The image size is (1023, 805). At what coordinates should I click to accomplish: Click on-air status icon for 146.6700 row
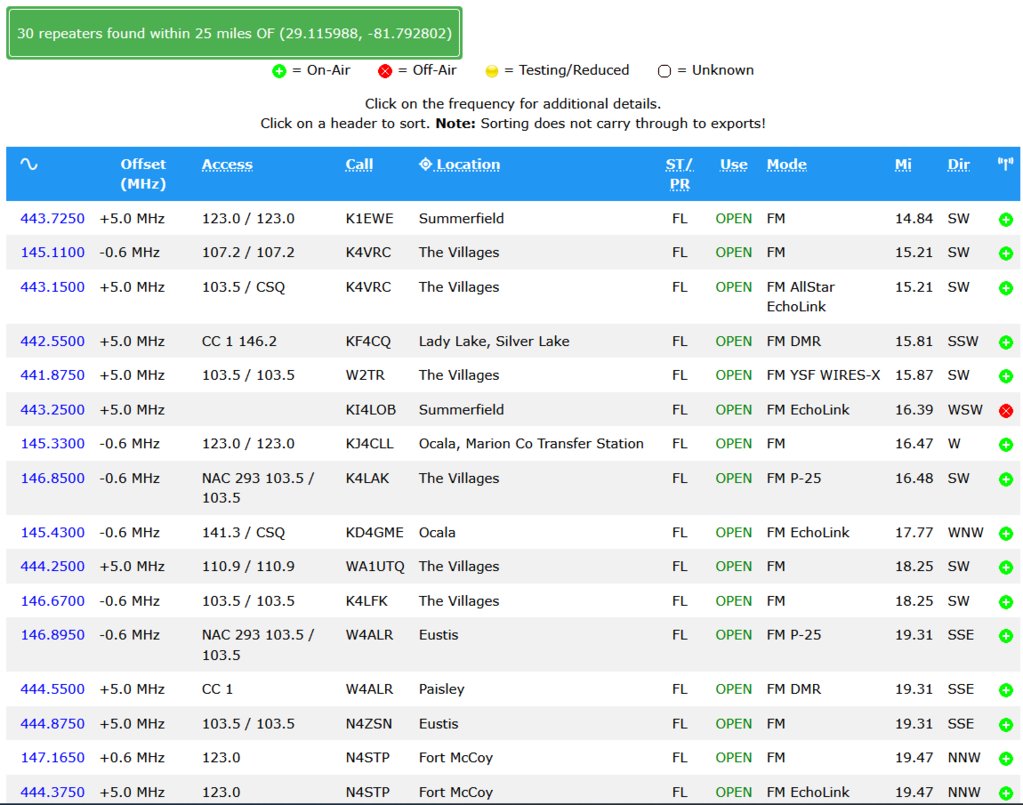point(1005,602)
